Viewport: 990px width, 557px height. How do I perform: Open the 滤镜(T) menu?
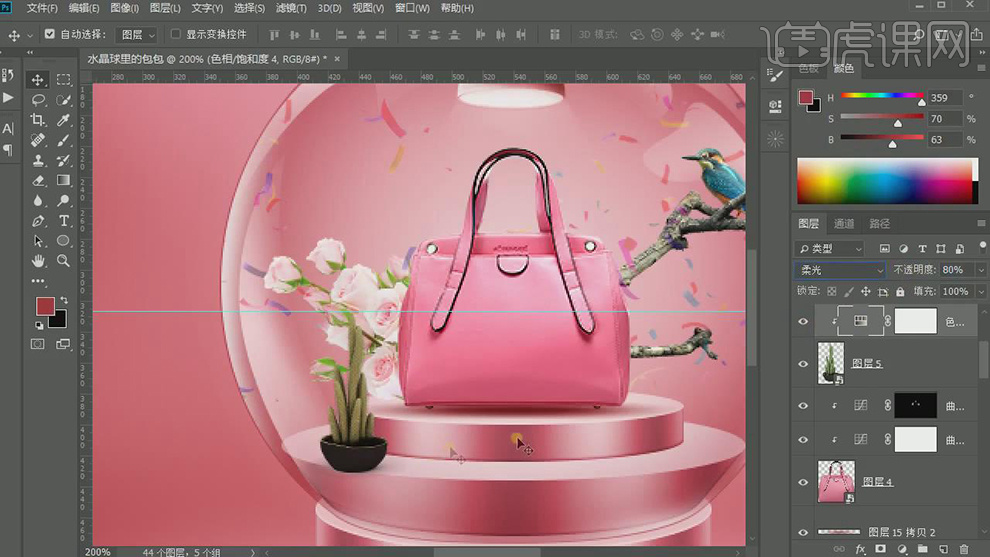(x=291, y=8)
